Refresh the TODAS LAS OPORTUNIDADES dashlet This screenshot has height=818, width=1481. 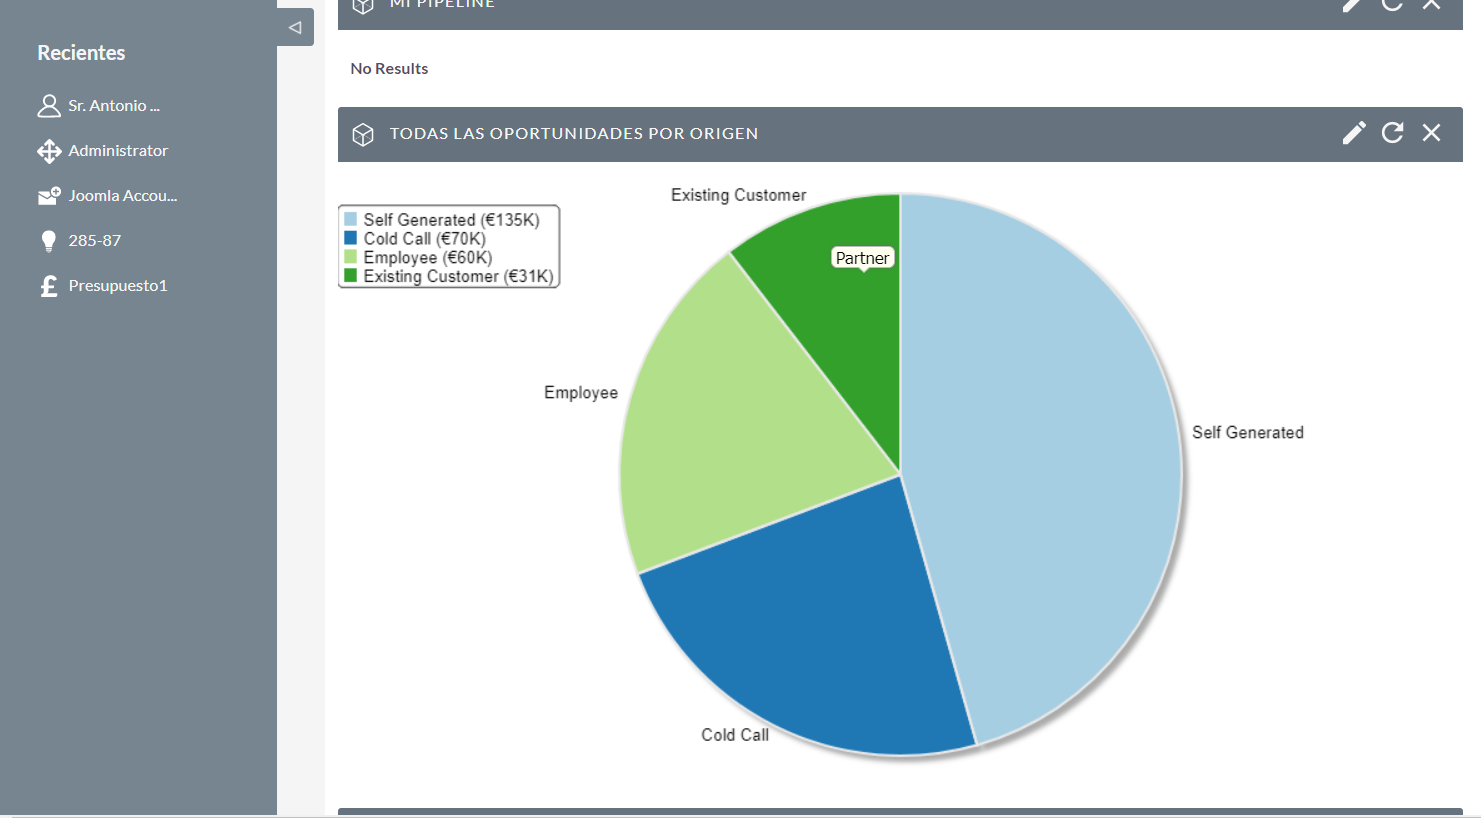(x=1392, y=132)
